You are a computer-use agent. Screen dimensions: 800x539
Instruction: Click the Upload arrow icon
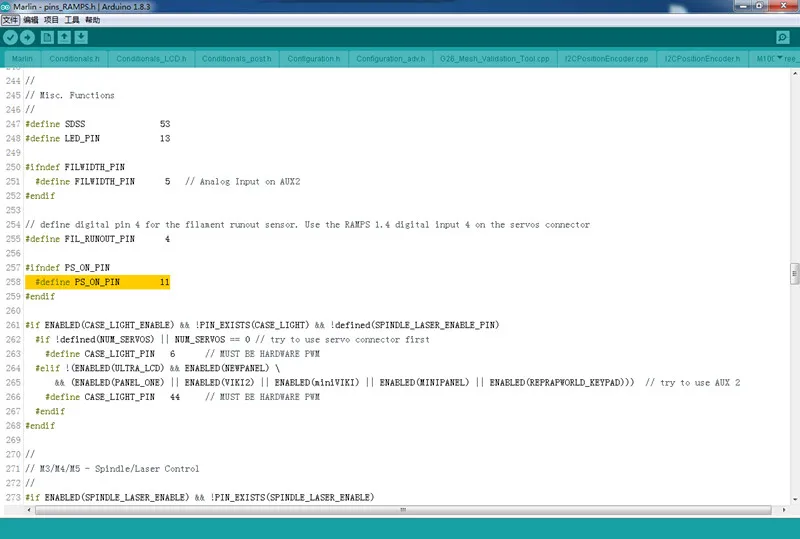click(x=27, y=37)
